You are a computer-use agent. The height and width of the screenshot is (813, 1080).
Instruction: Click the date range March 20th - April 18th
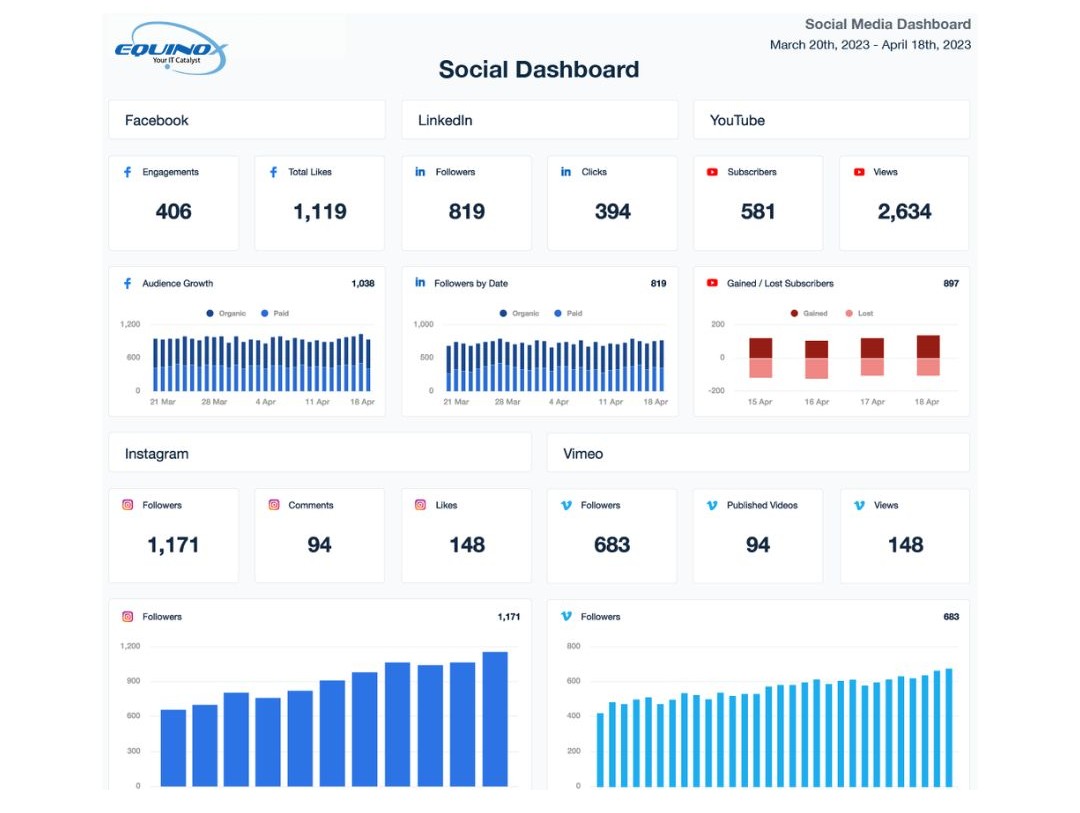pyautogui.click(x=870, y=45)
